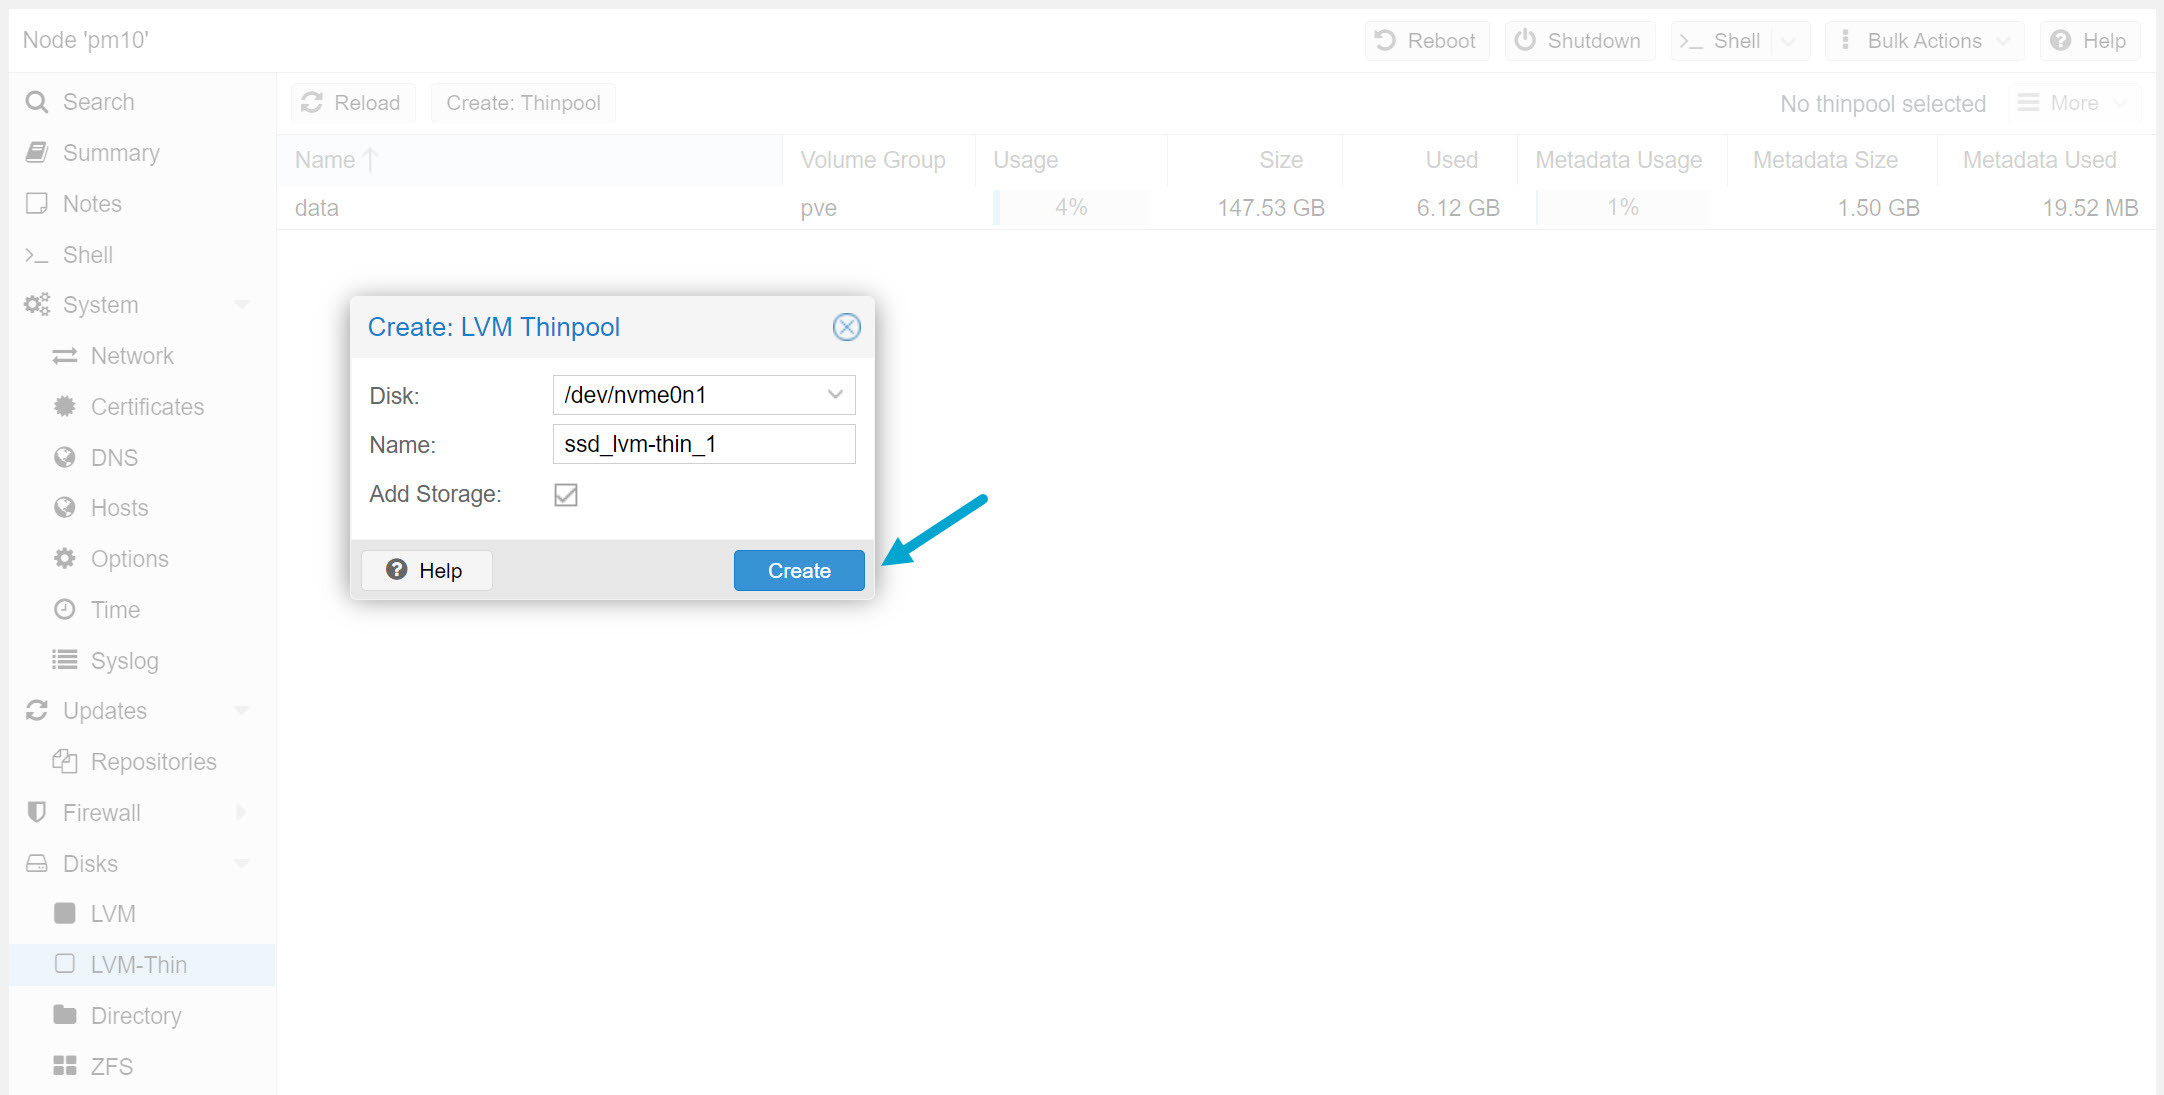
Task: Click the ZFS grid icon
Action: click(65, 1066)
